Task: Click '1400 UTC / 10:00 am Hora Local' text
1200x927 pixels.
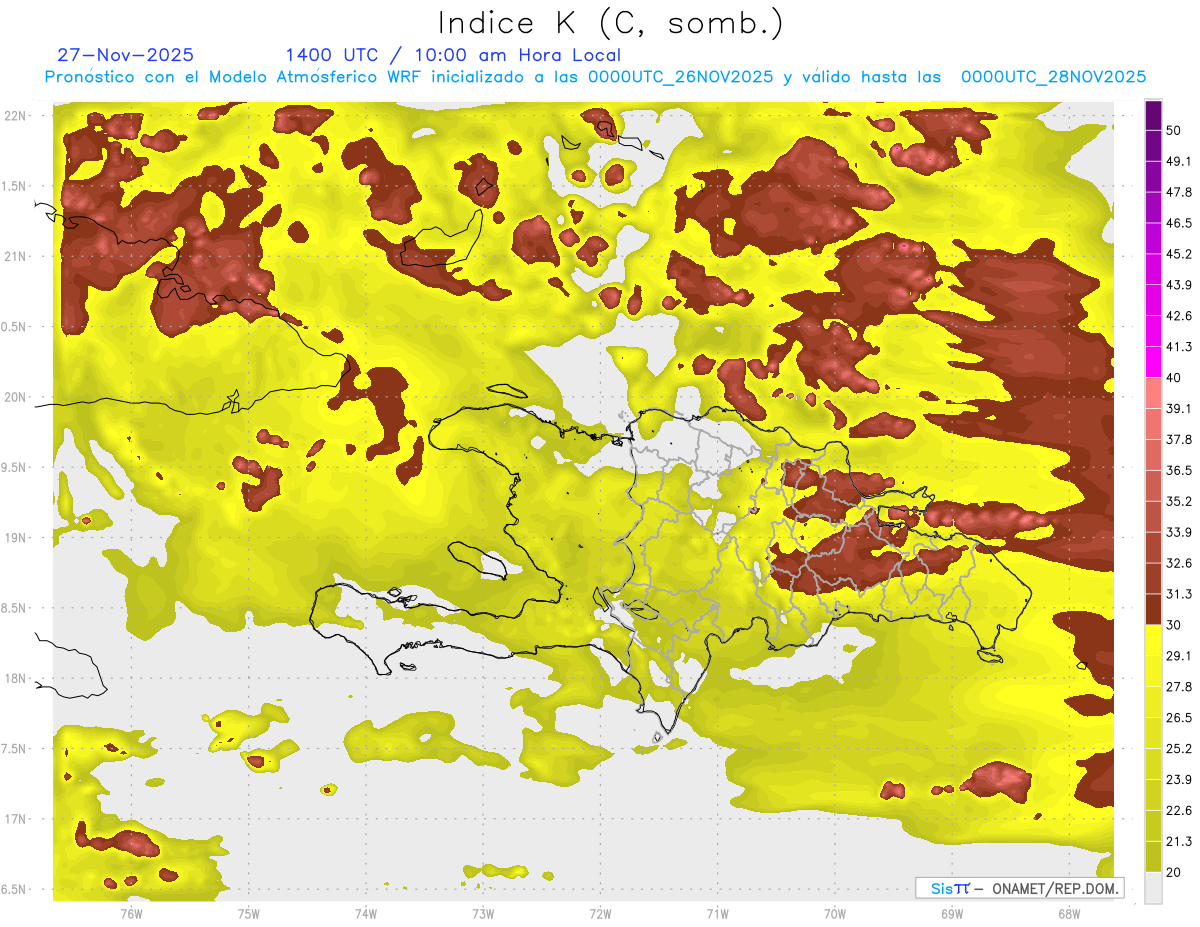Action: (x=453, y=55)
